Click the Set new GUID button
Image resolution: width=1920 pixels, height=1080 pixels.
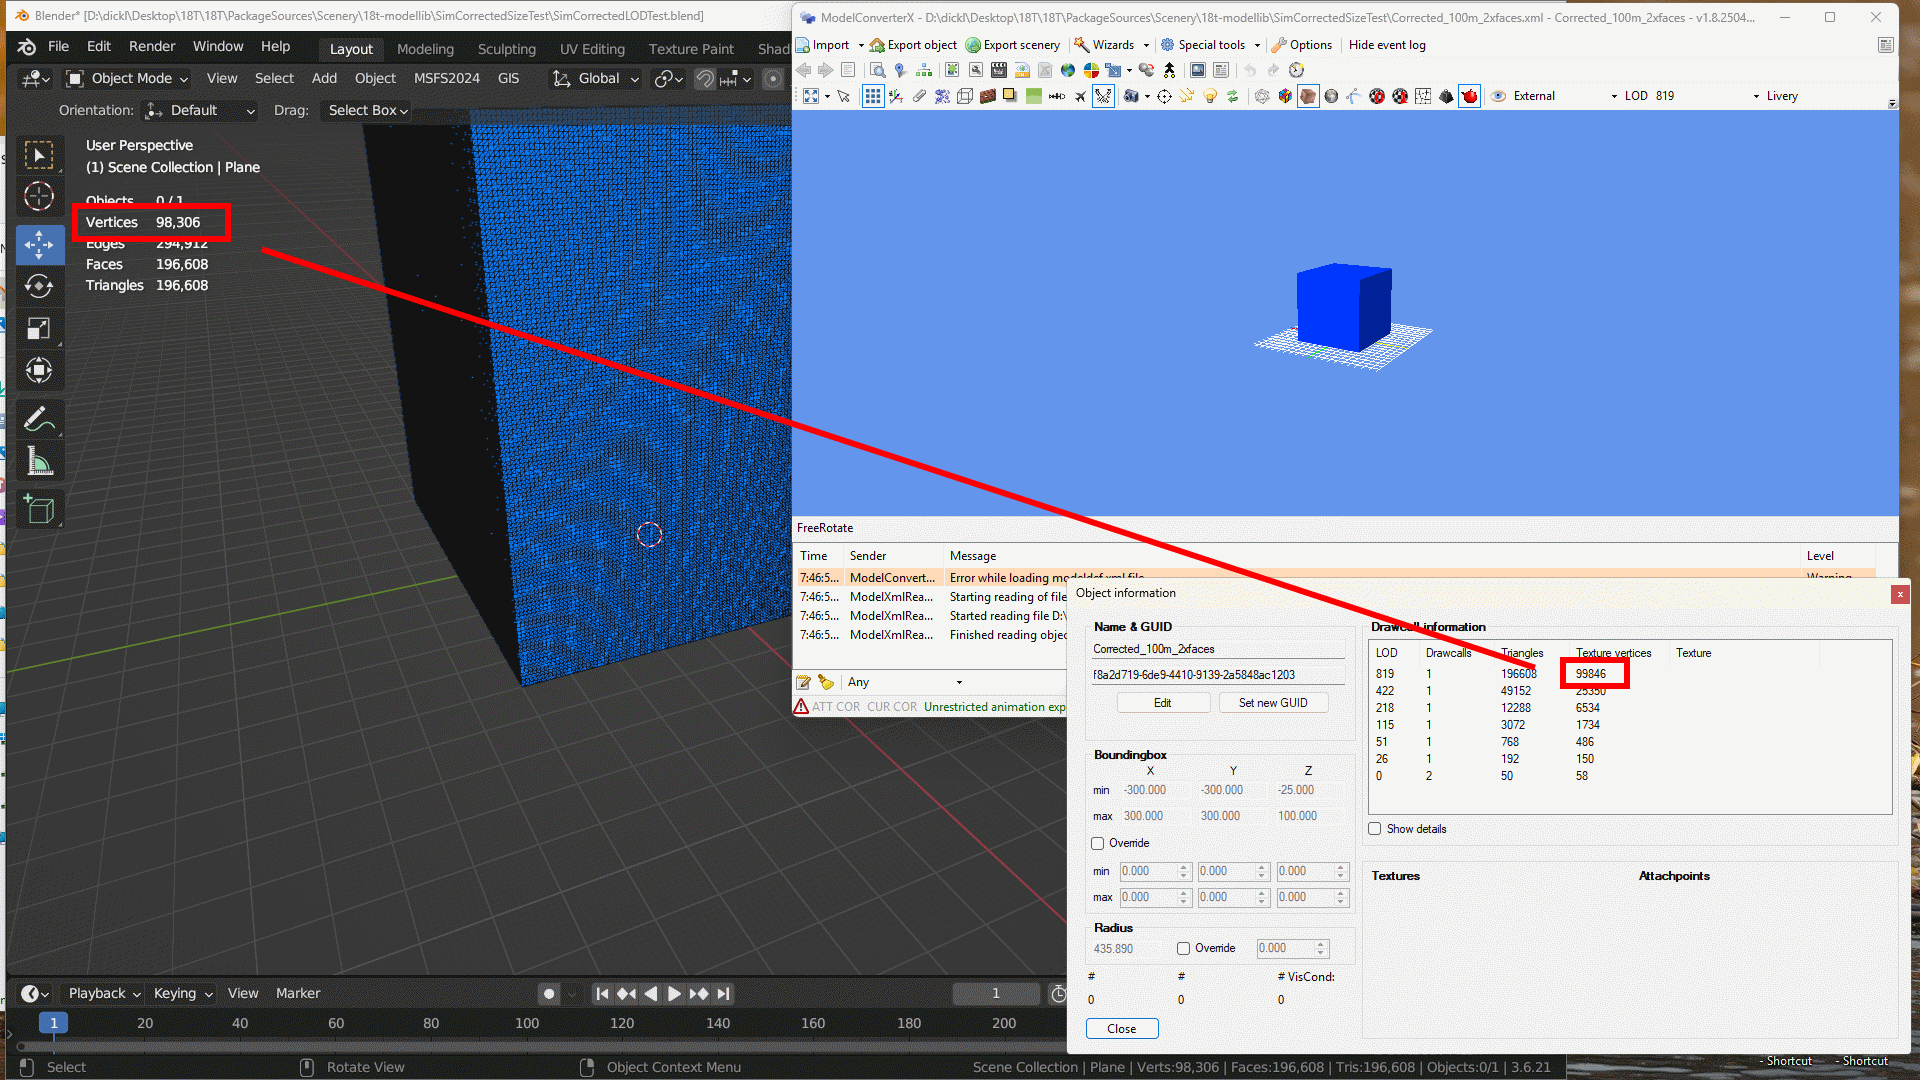pyautogui.click(x=1272, y=703)
